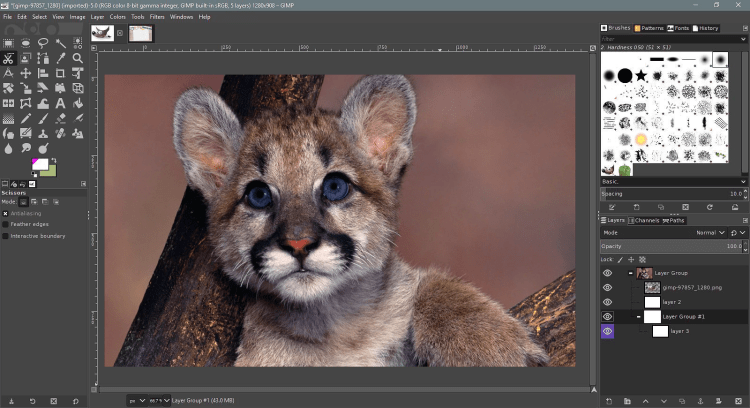Select the Rectangle Select tool

pyautogui.click(x=8, y=43)
